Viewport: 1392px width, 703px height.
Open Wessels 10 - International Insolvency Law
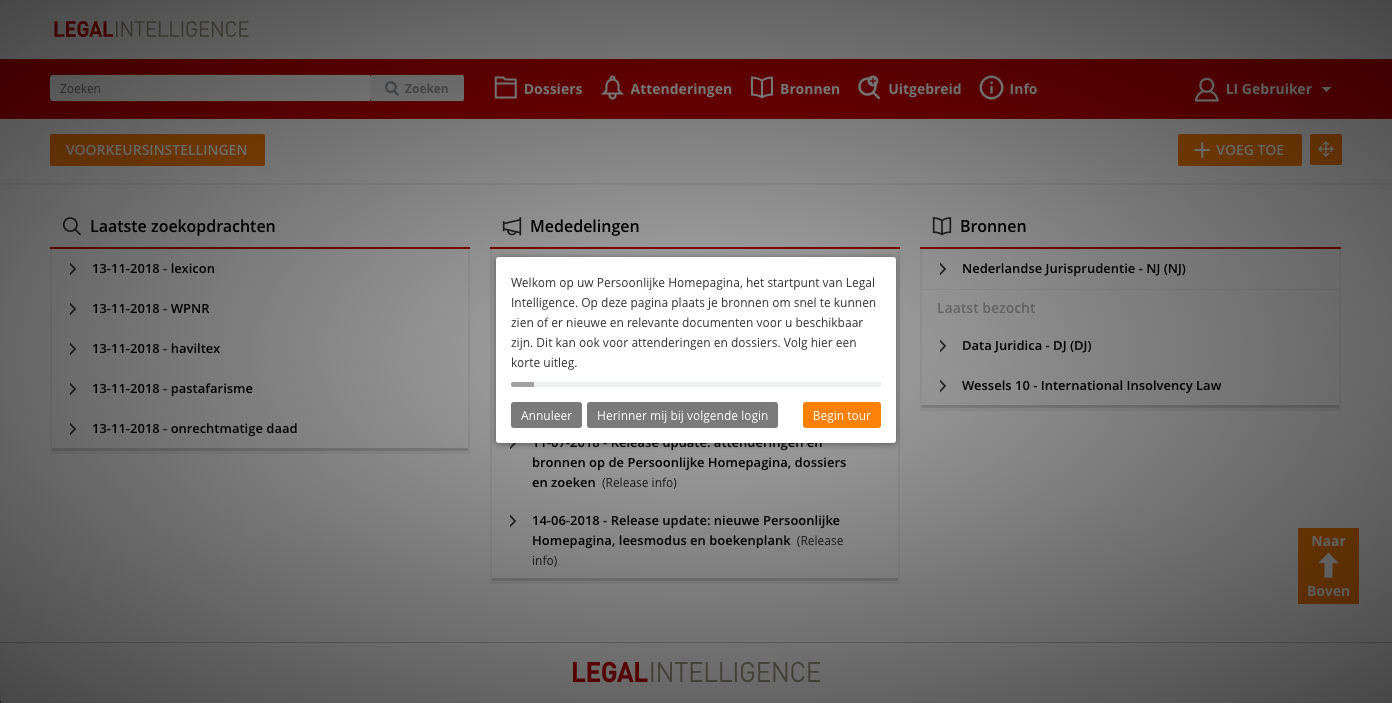[x=1092, y=386]
